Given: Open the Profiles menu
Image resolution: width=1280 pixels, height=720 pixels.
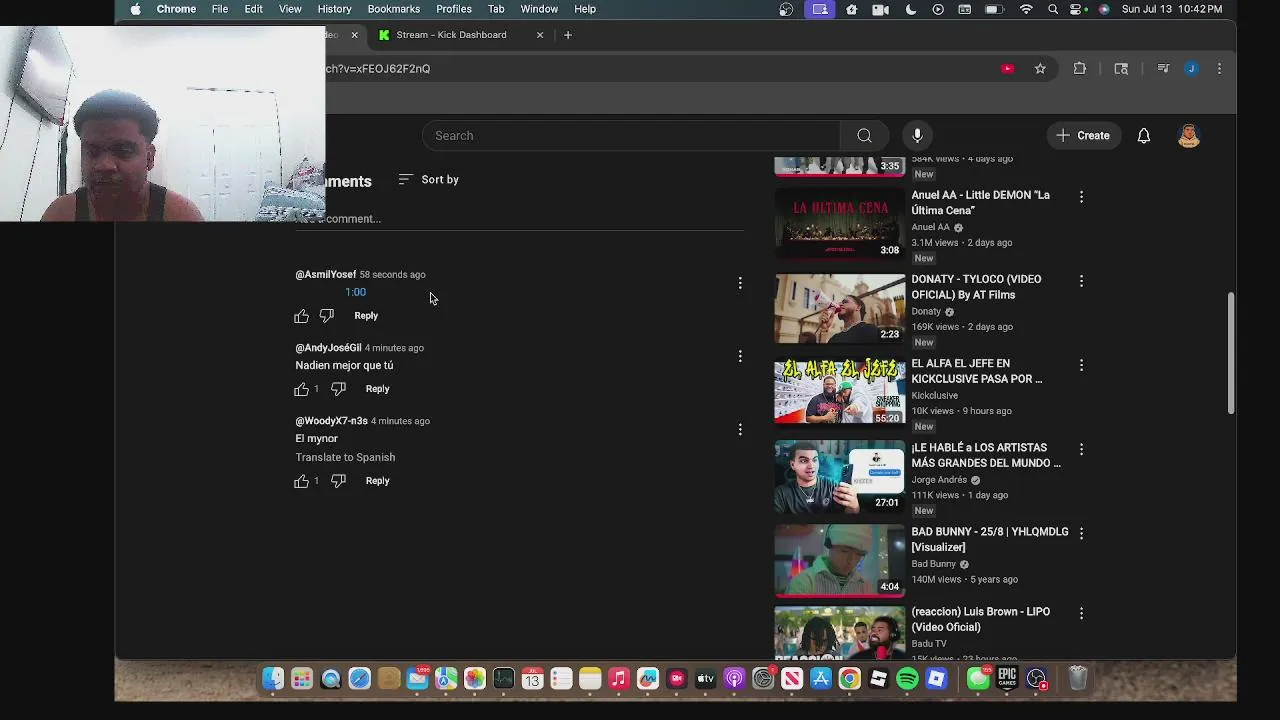Looking at the screenshot, I should pos(453,9).
